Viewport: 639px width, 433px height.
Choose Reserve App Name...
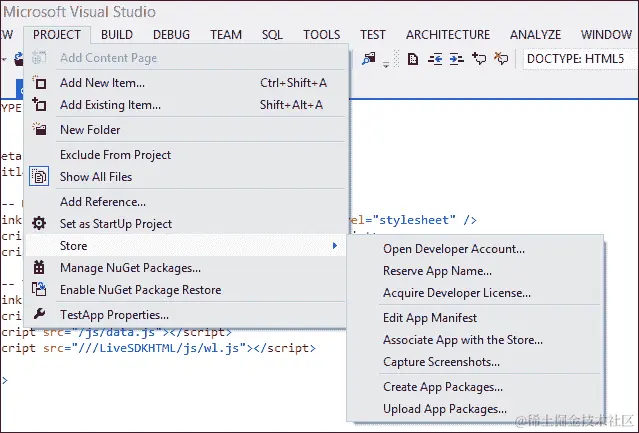click(475, 271)
